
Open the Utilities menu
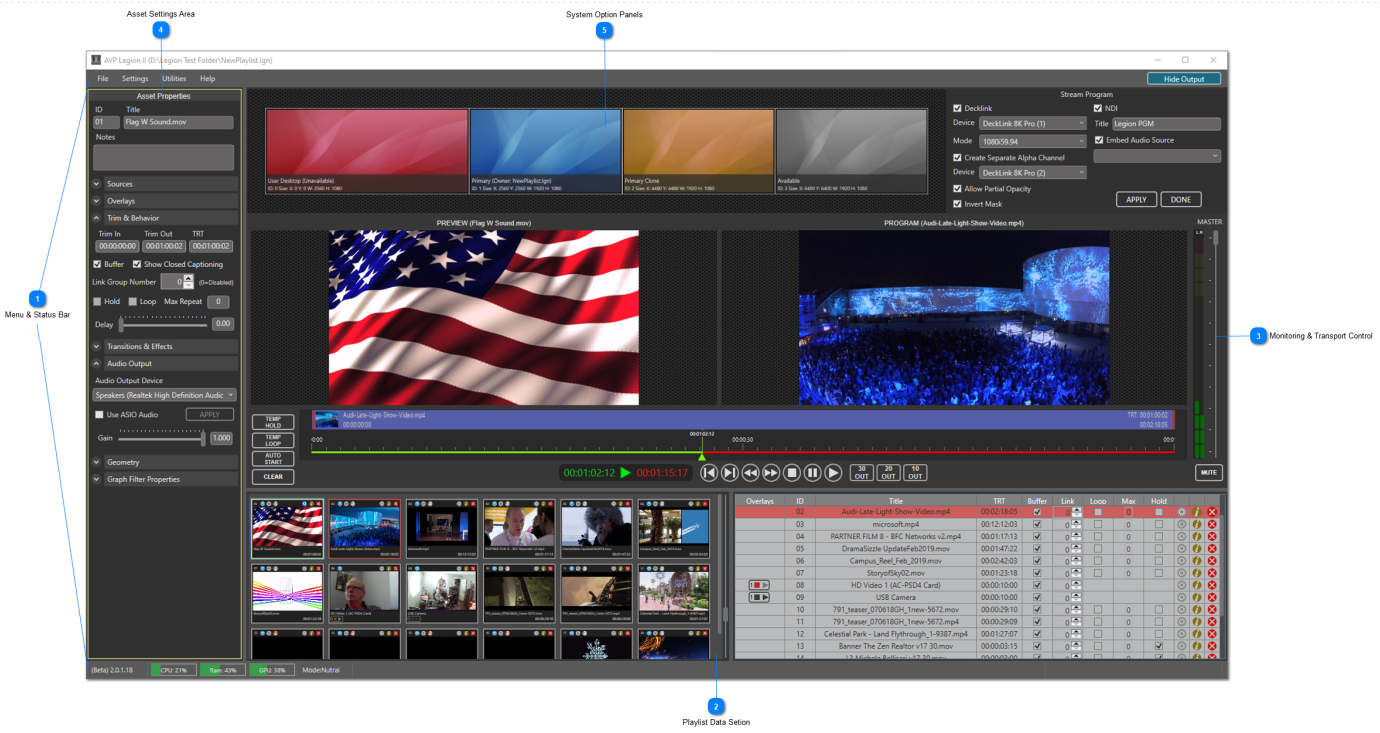pos(174,79)
